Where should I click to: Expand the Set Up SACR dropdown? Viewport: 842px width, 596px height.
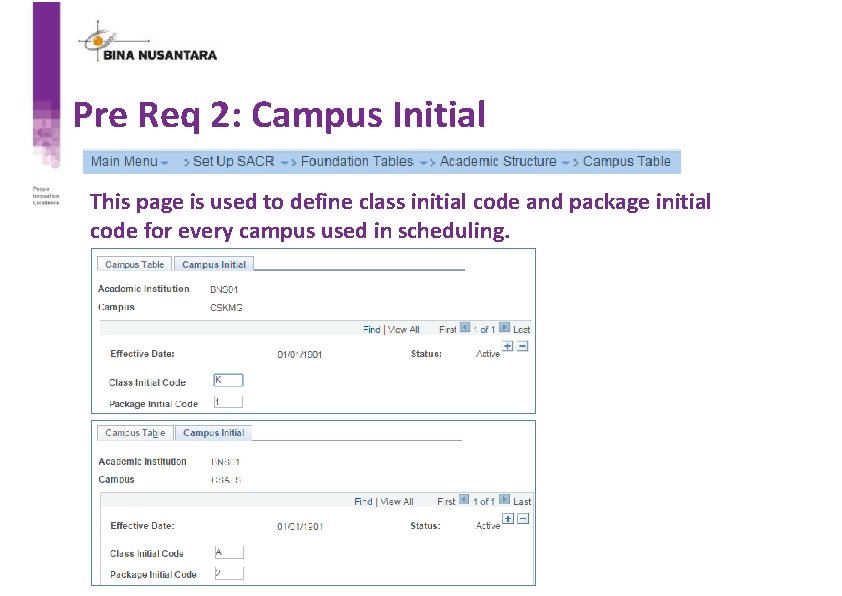point(237,161)
